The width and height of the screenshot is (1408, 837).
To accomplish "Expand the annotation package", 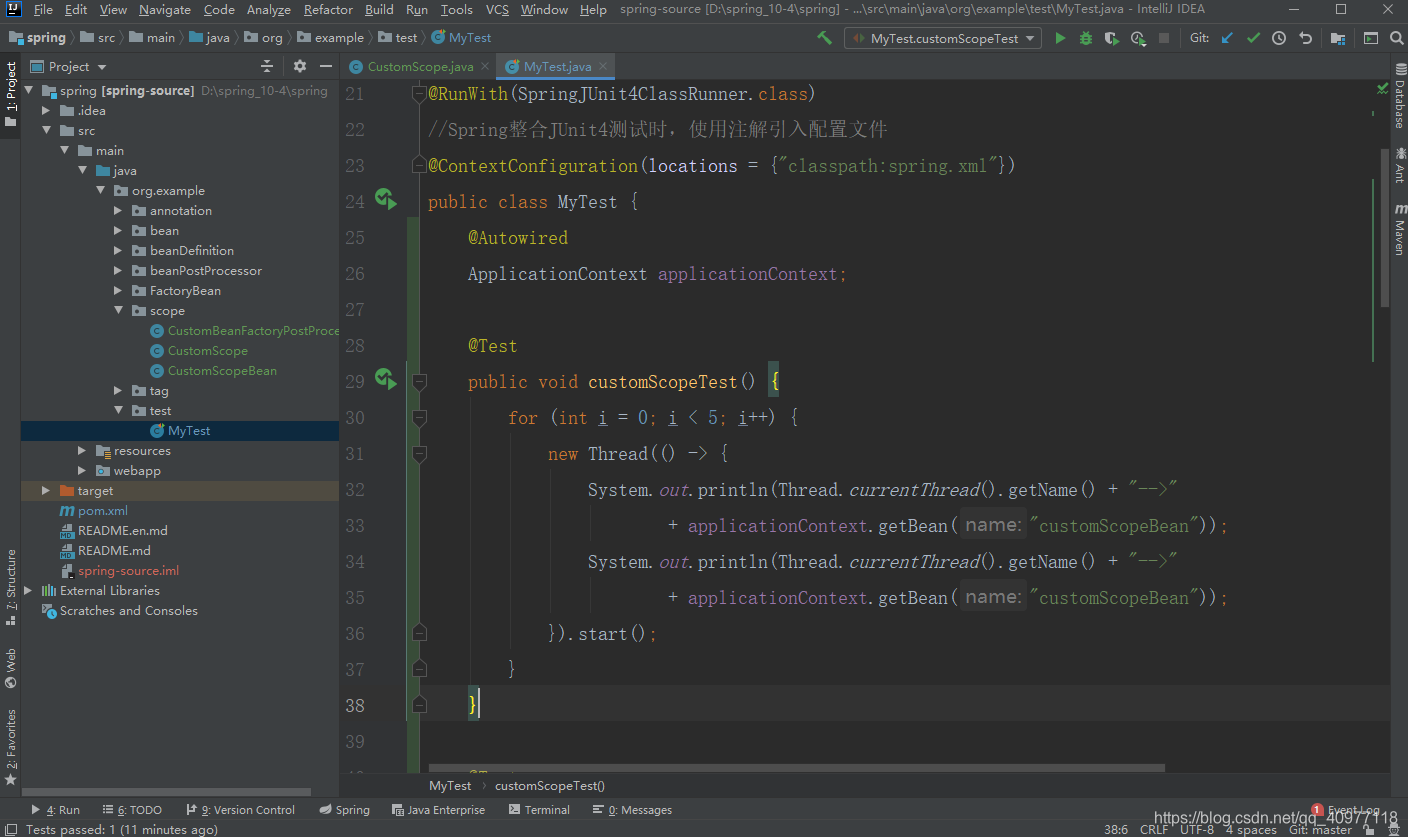I will click(x=118, y=211).
